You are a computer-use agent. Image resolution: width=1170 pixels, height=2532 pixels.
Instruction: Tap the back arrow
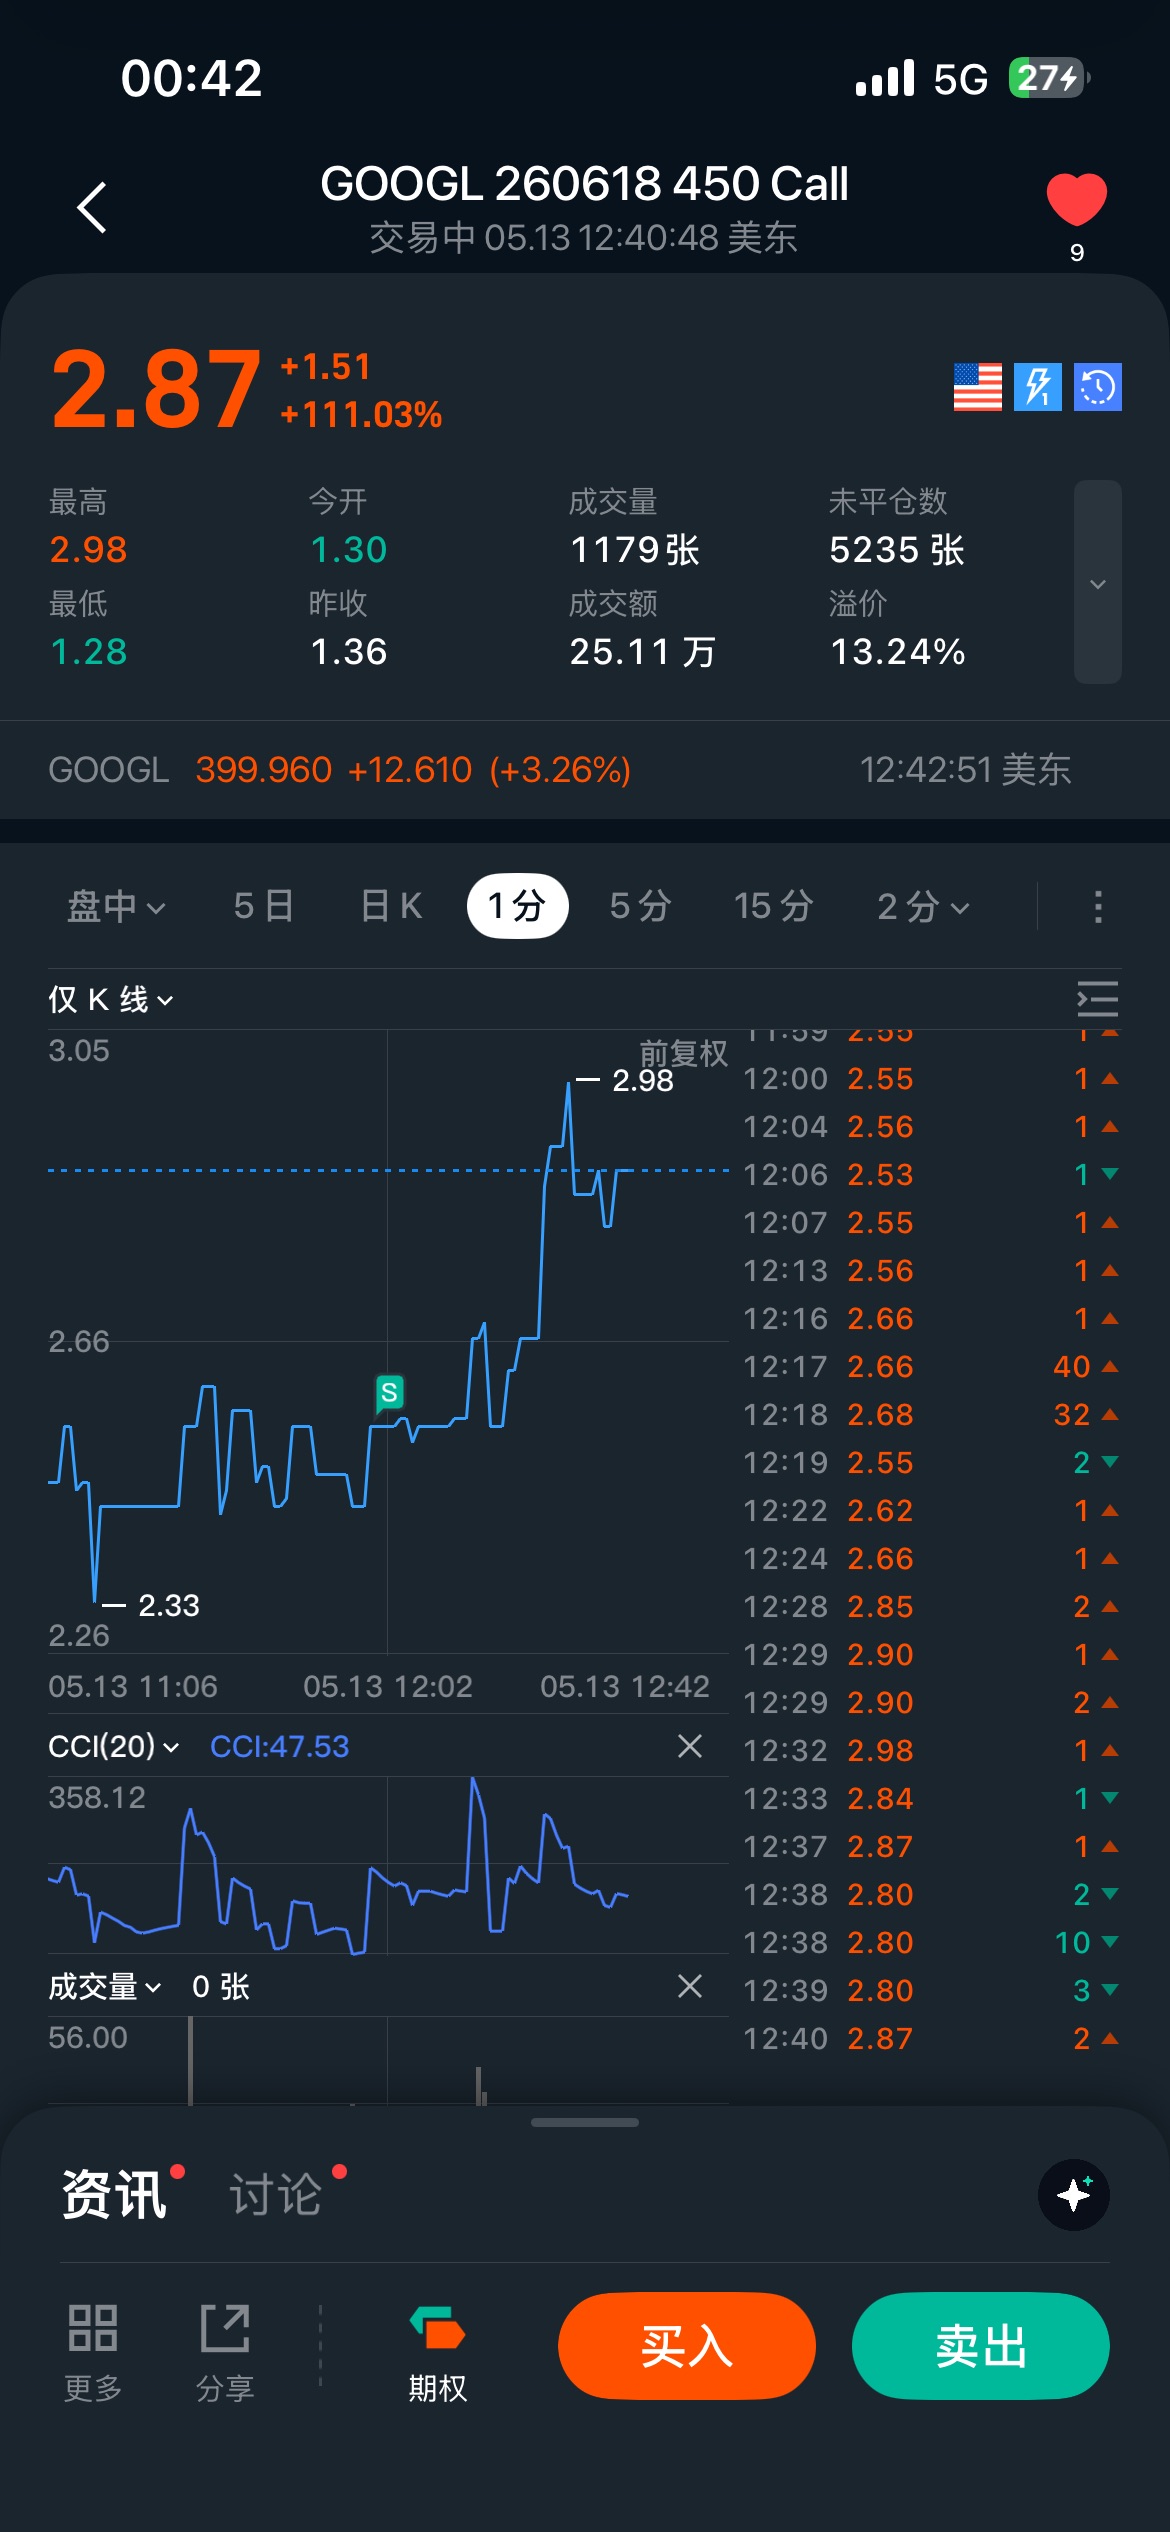tap(92, 208)
